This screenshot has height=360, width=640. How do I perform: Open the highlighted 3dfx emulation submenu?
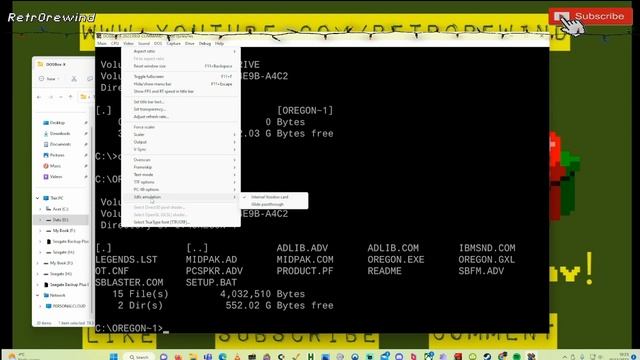coord(181,197)
